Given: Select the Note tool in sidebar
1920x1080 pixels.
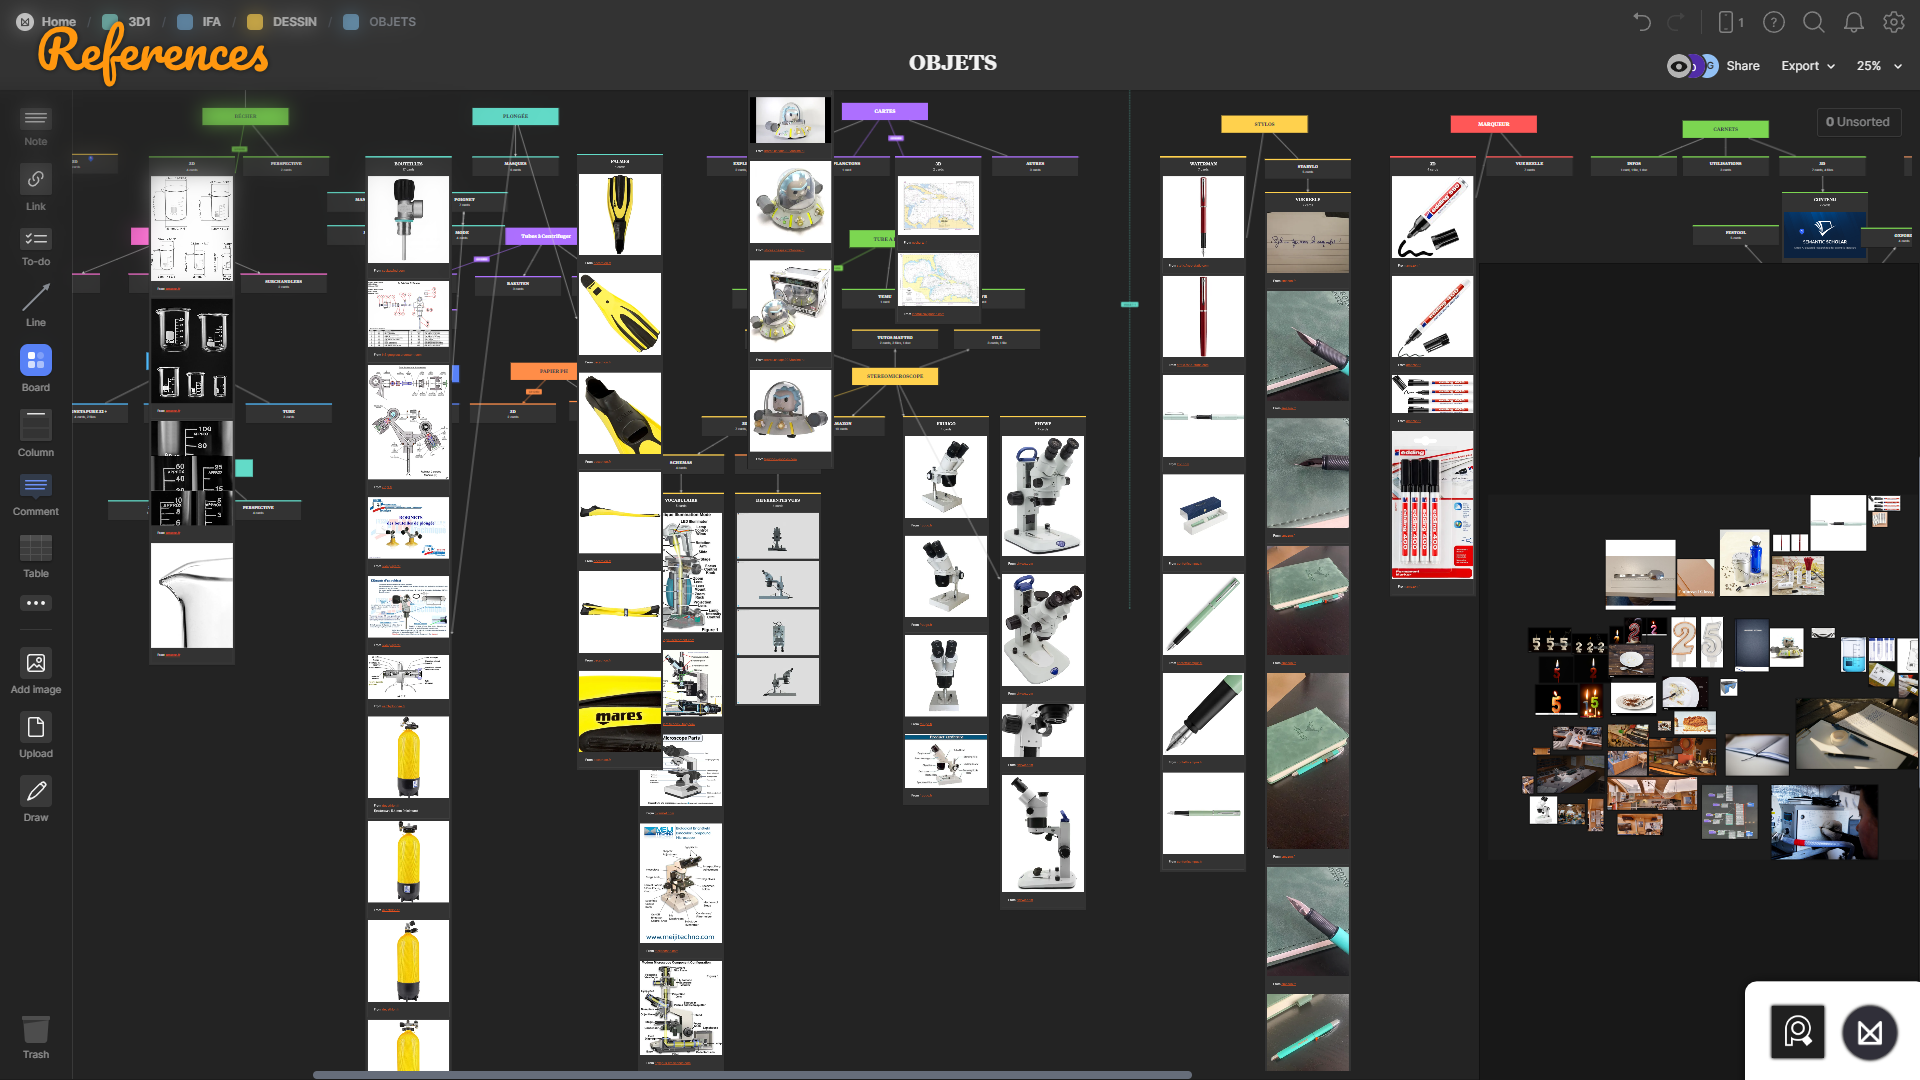Looking at the screenshot, I should [35, 120].
